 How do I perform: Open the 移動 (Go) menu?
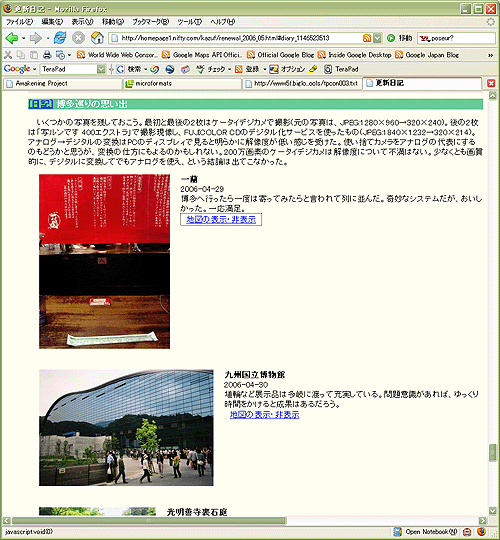(x=113, y=22)
